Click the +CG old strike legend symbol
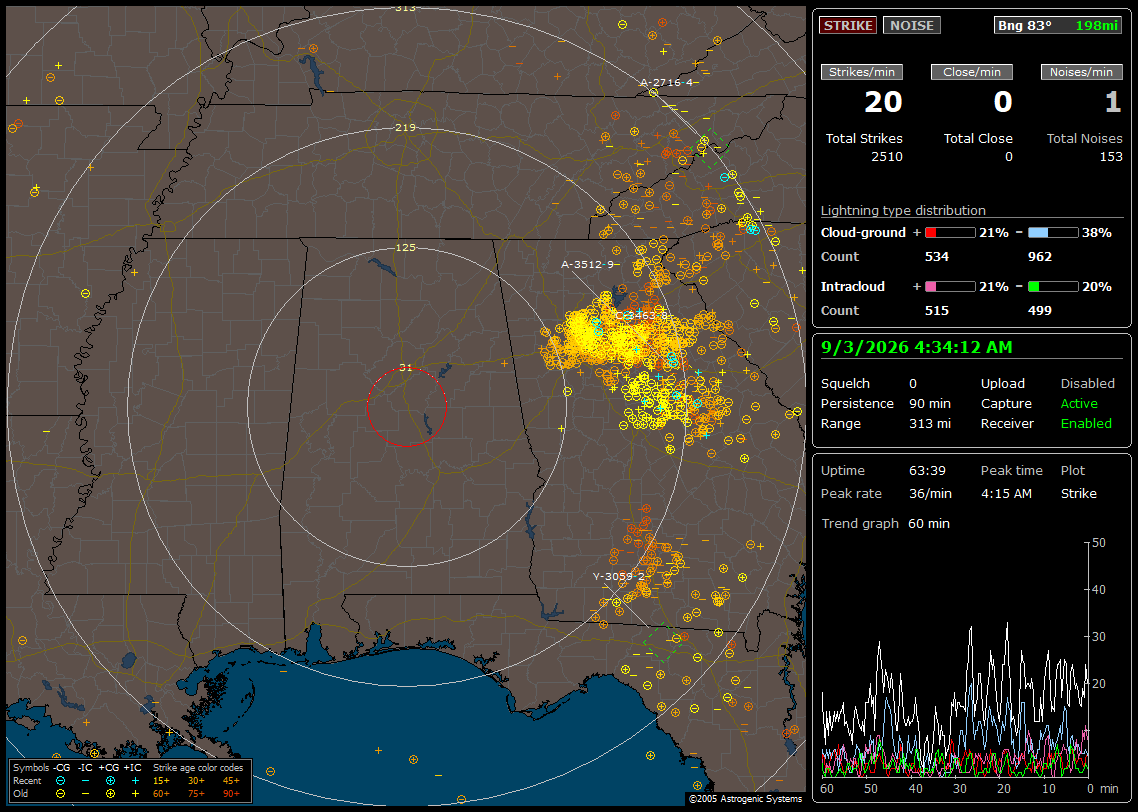 [x=110, y=794]
